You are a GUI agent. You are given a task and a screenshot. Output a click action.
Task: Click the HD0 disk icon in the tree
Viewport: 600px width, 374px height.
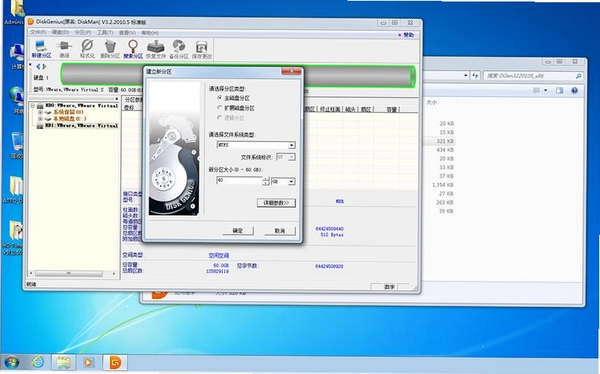pyautogui.click(x=40, y=106)
